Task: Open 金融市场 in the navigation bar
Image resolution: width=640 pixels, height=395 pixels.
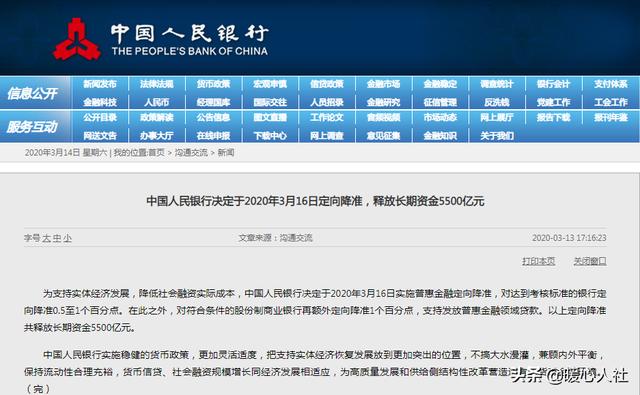Action: [383, 84]
